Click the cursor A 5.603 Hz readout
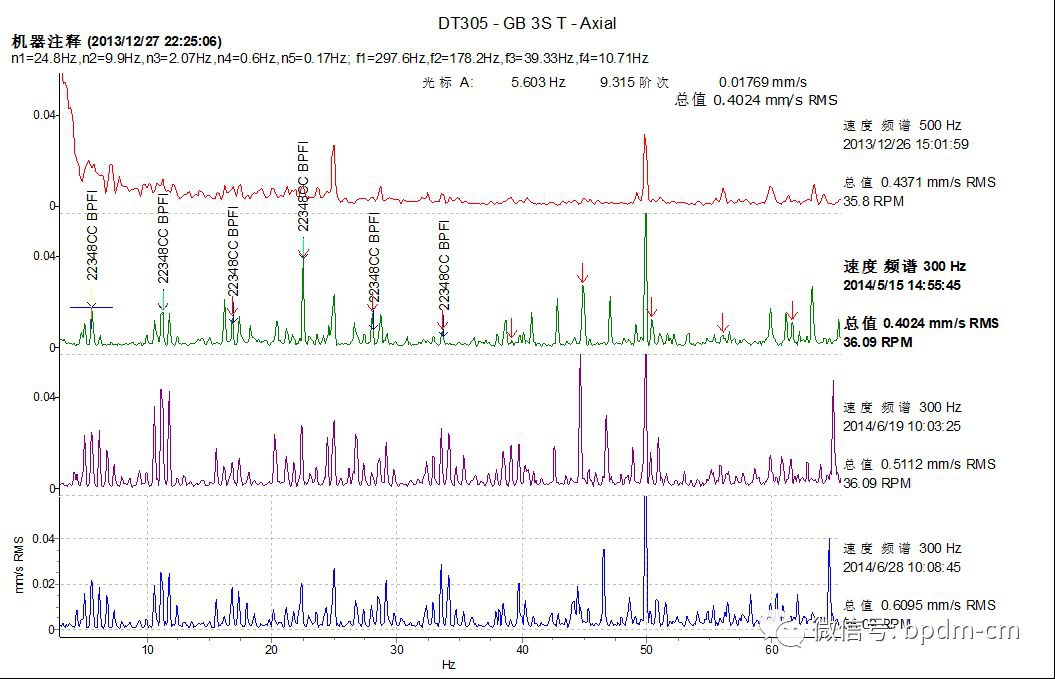The width and height of the screenshot is (1055, 679). point(537,83)
